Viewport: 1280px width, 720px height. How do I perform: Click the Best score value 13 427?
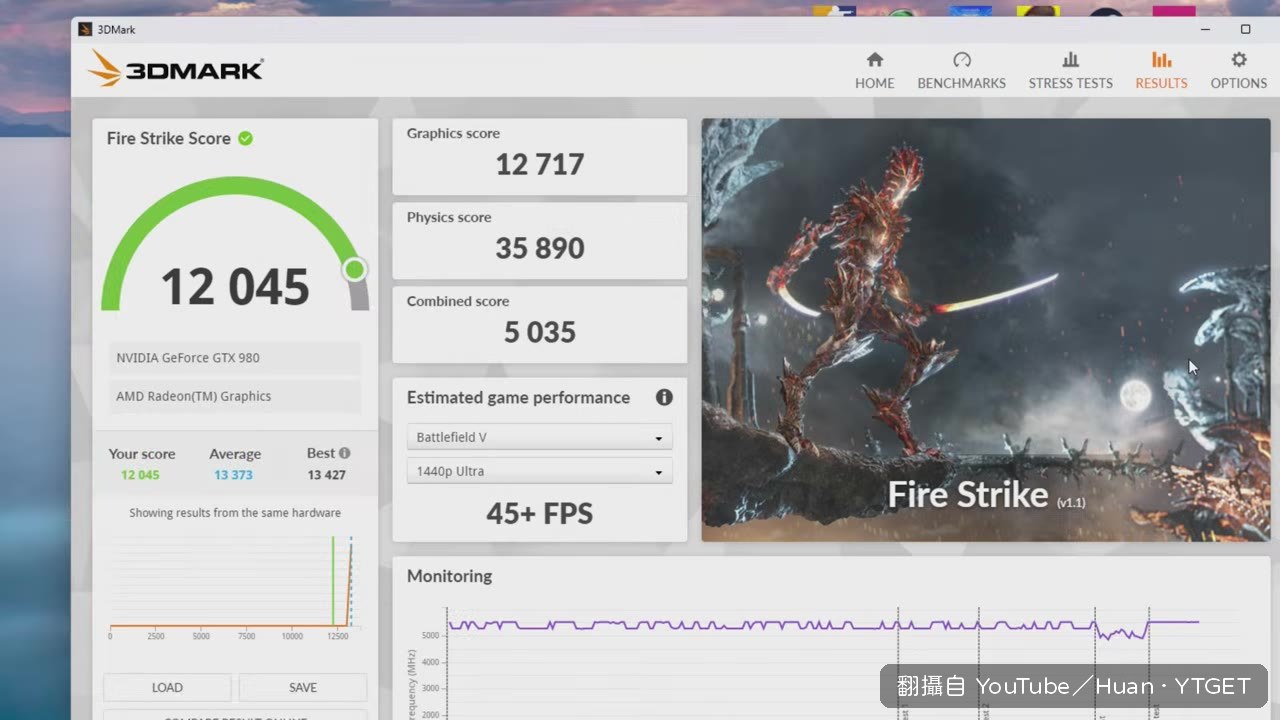(x=327, y=475)
